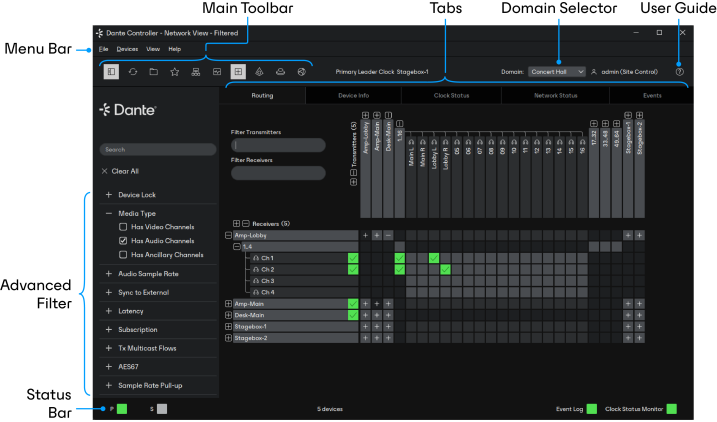This screenshot has width=717, height=422.
Task: Click the Dante logo in sidebar
Action: click(128, 110)
